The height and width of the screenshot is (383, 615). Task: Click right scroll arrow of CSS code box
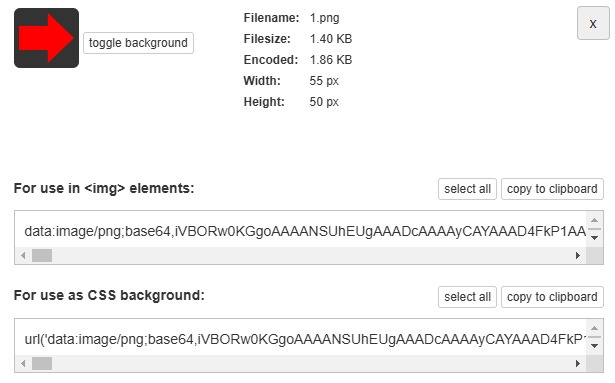click(578, 363)
